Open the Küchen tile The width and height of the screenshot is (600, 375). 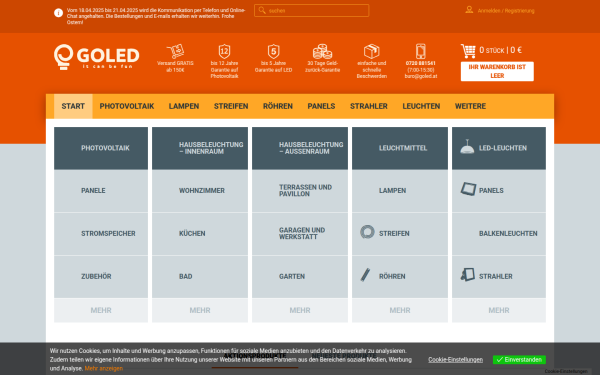point(200,233)
